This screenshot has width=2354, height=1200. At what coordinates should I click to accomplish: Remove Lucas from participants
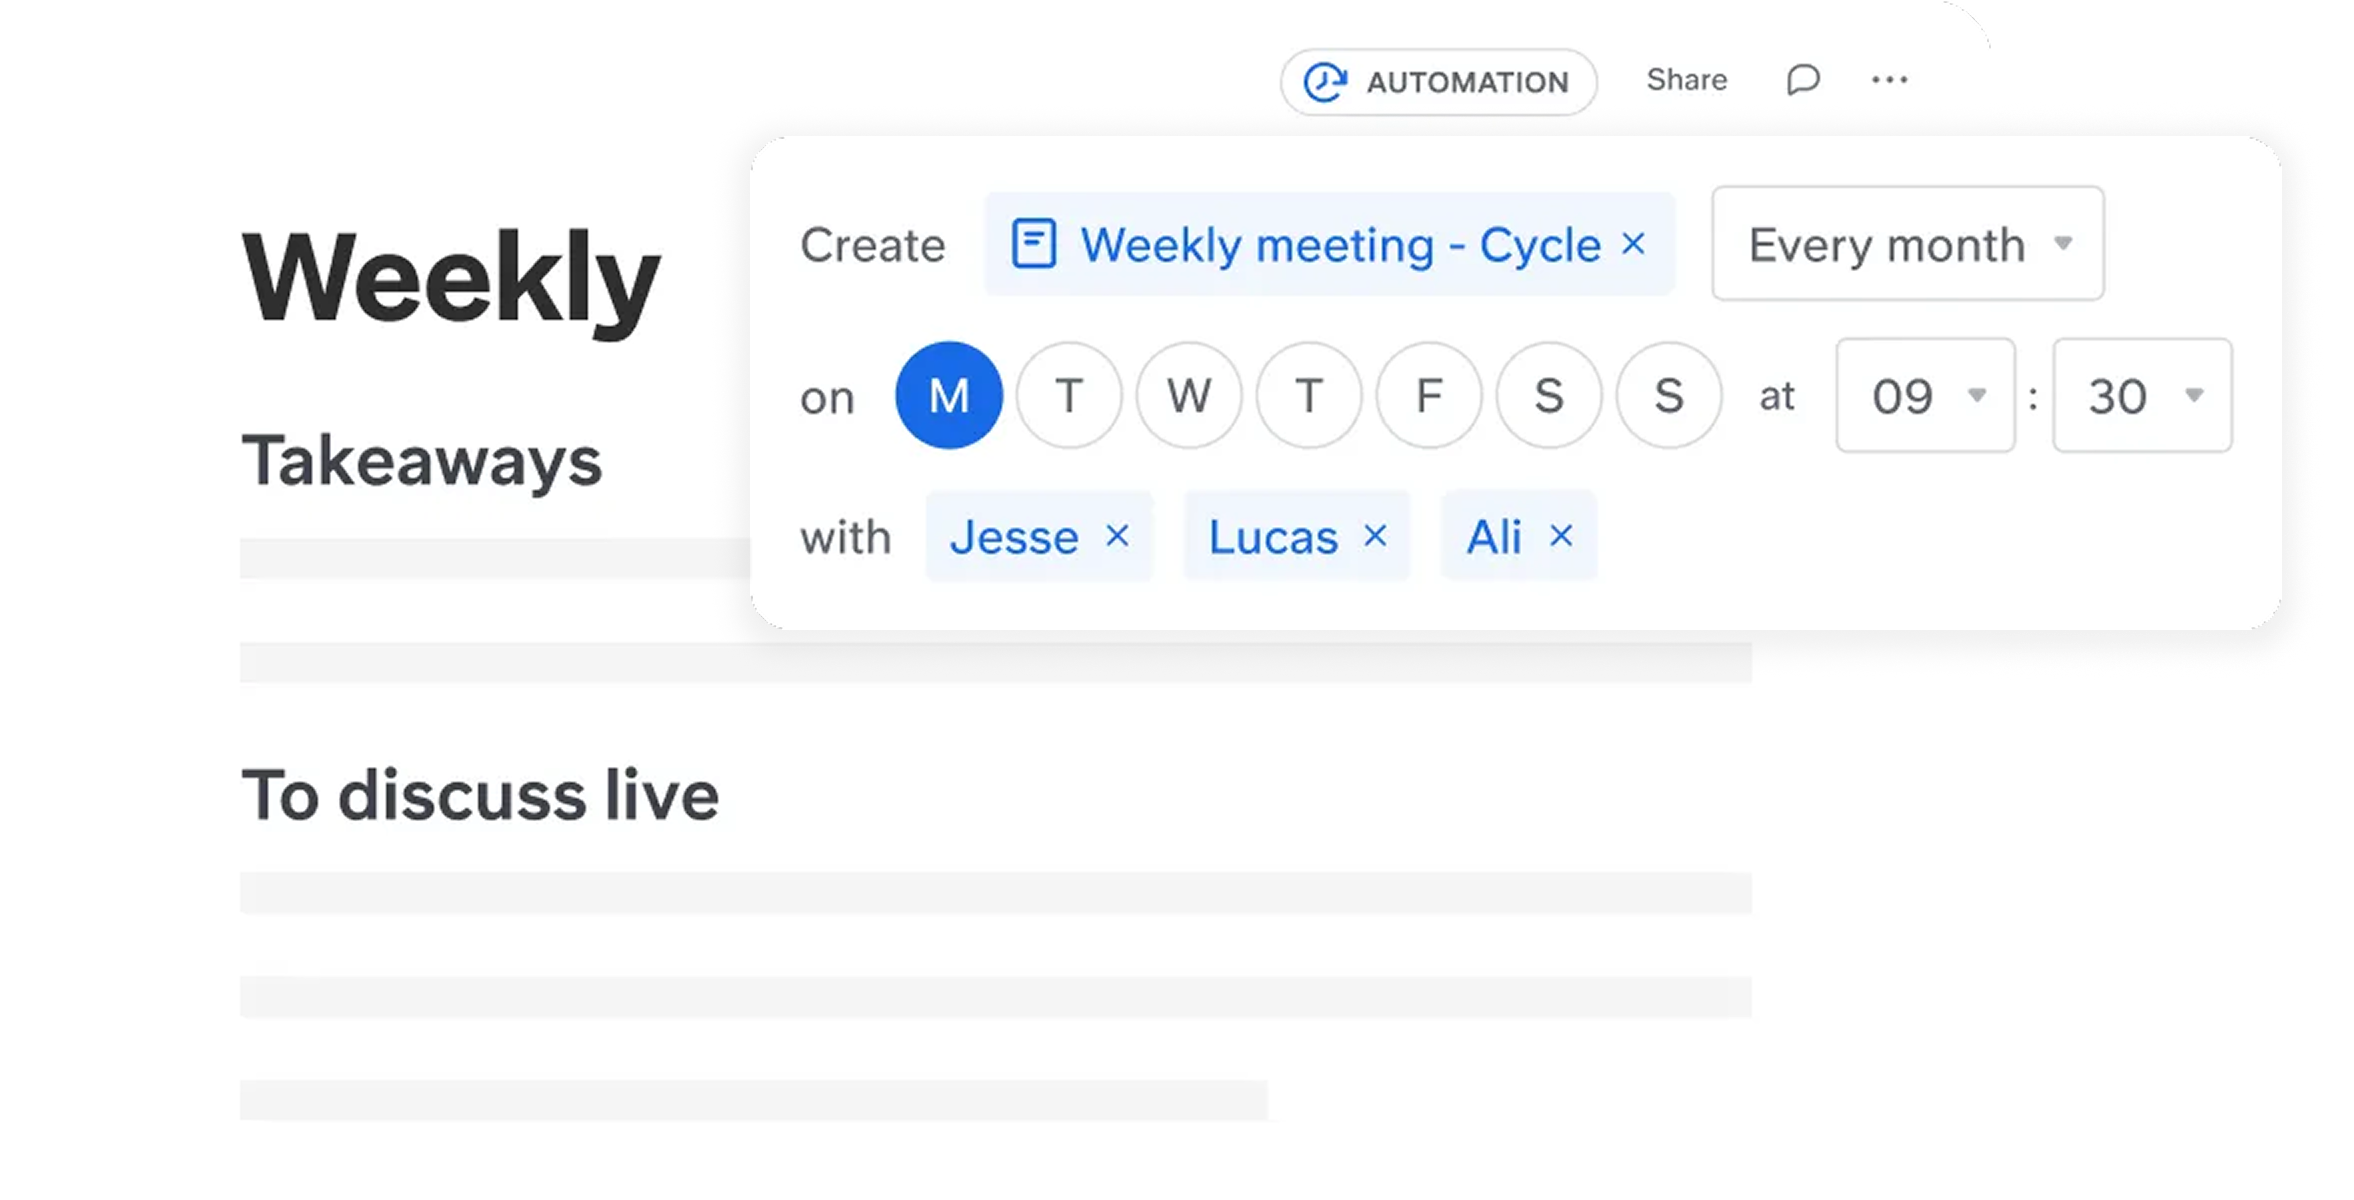coord(1375,537)
